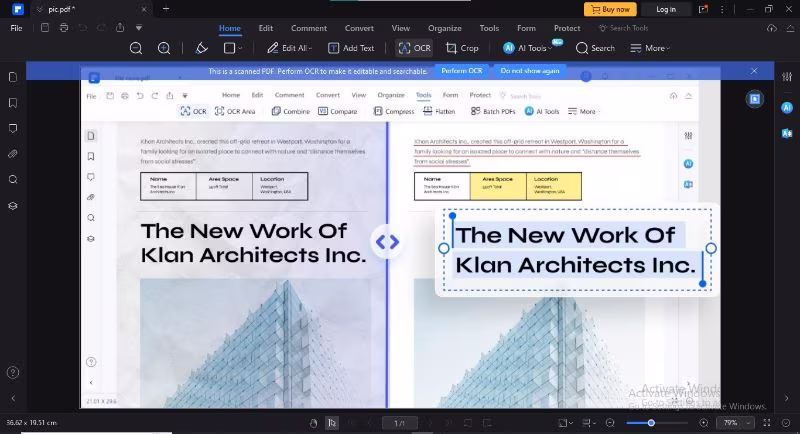Click the OCR button in the main Home toolbar
This screenshot has height=434, width=800.
414,48
